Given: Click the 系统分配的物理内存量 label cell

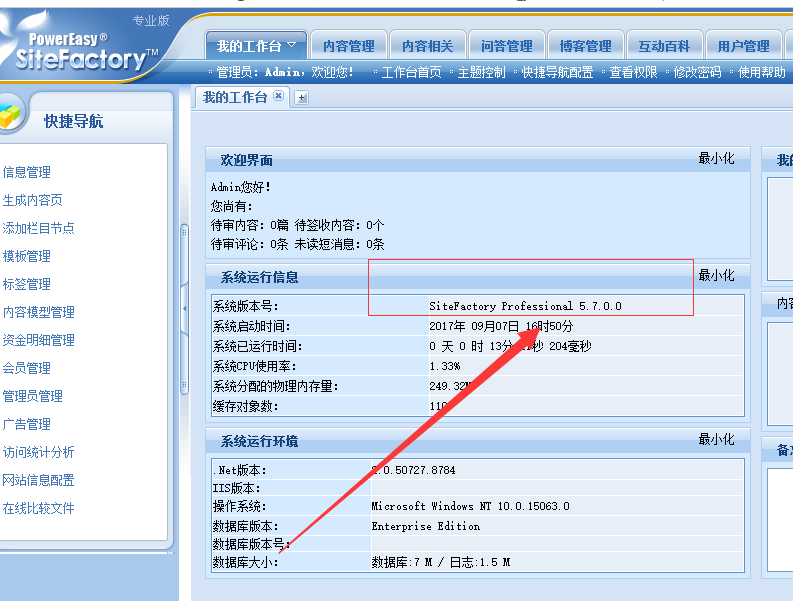Looking at the screenshot, I should [x=320, y=386].
